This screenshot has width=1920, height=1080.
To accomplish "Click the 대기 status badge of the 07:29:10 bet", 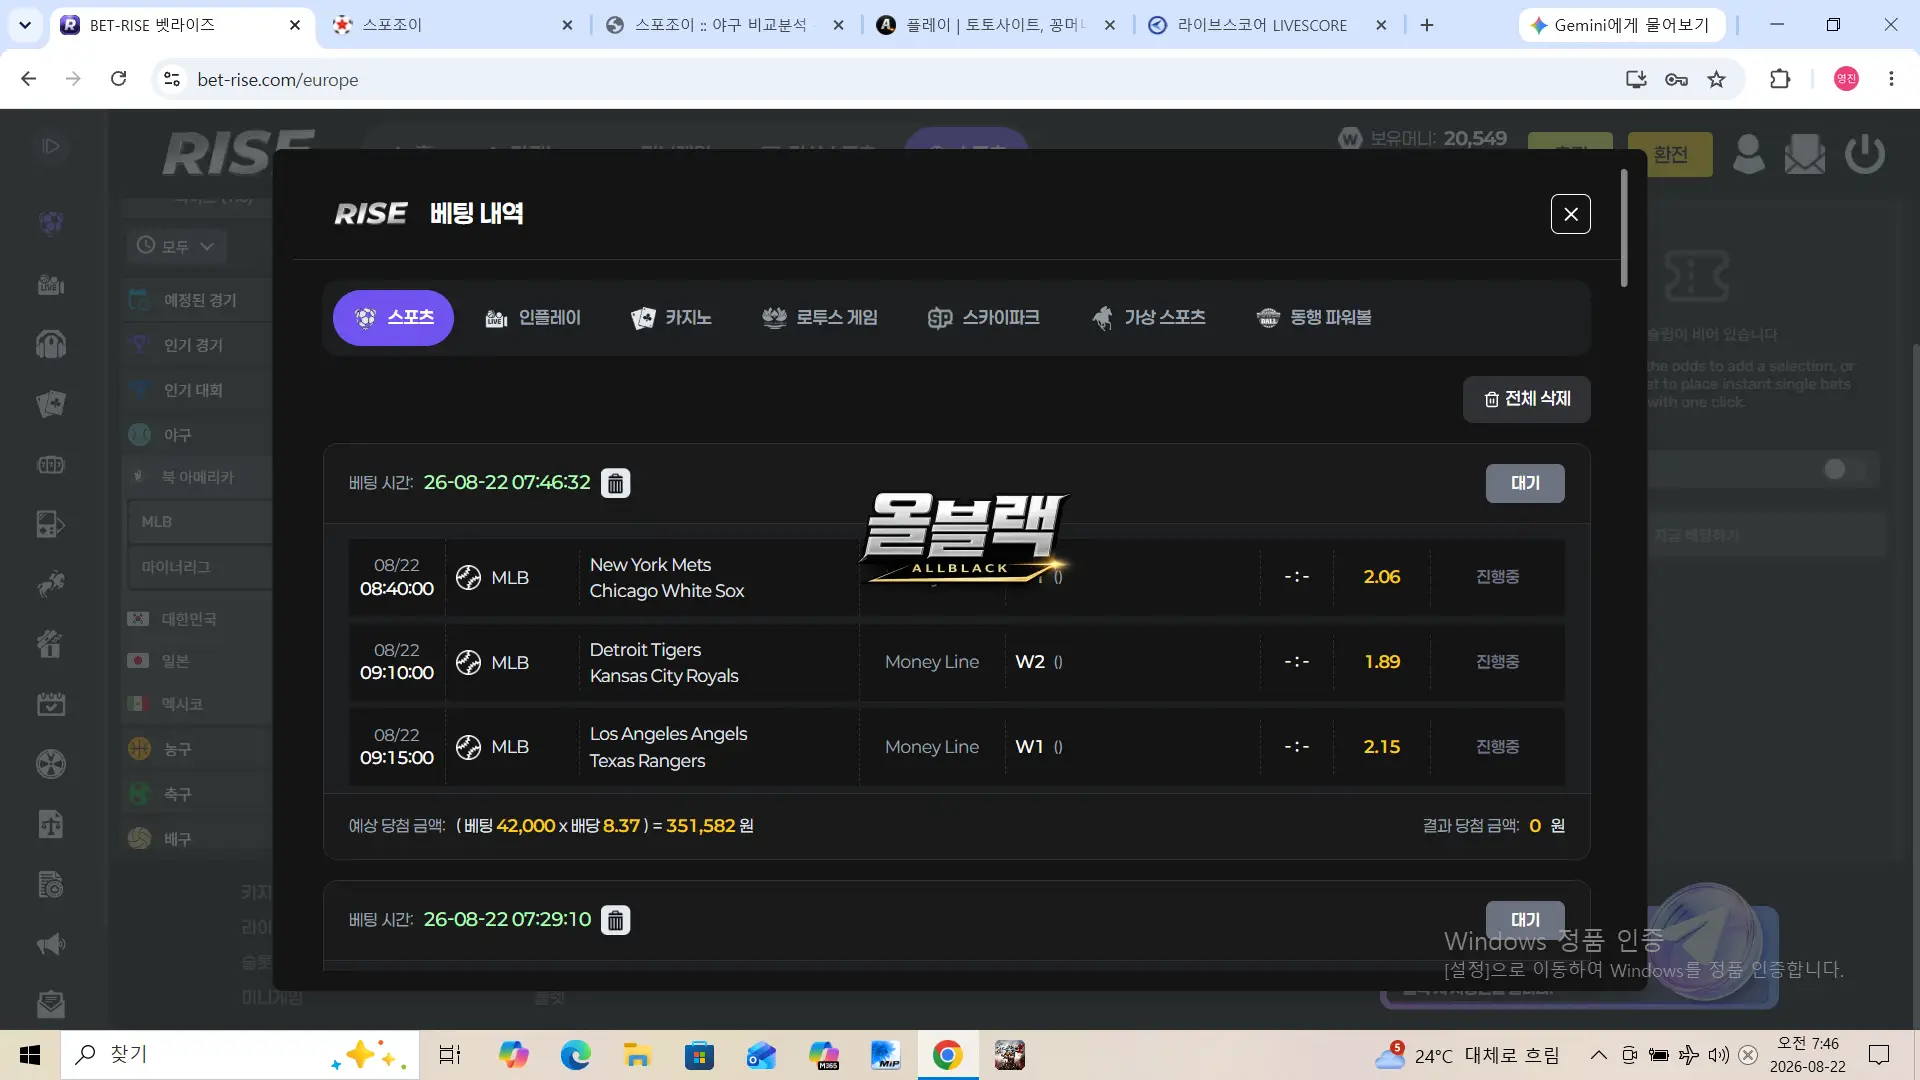I will (1525, 919).
